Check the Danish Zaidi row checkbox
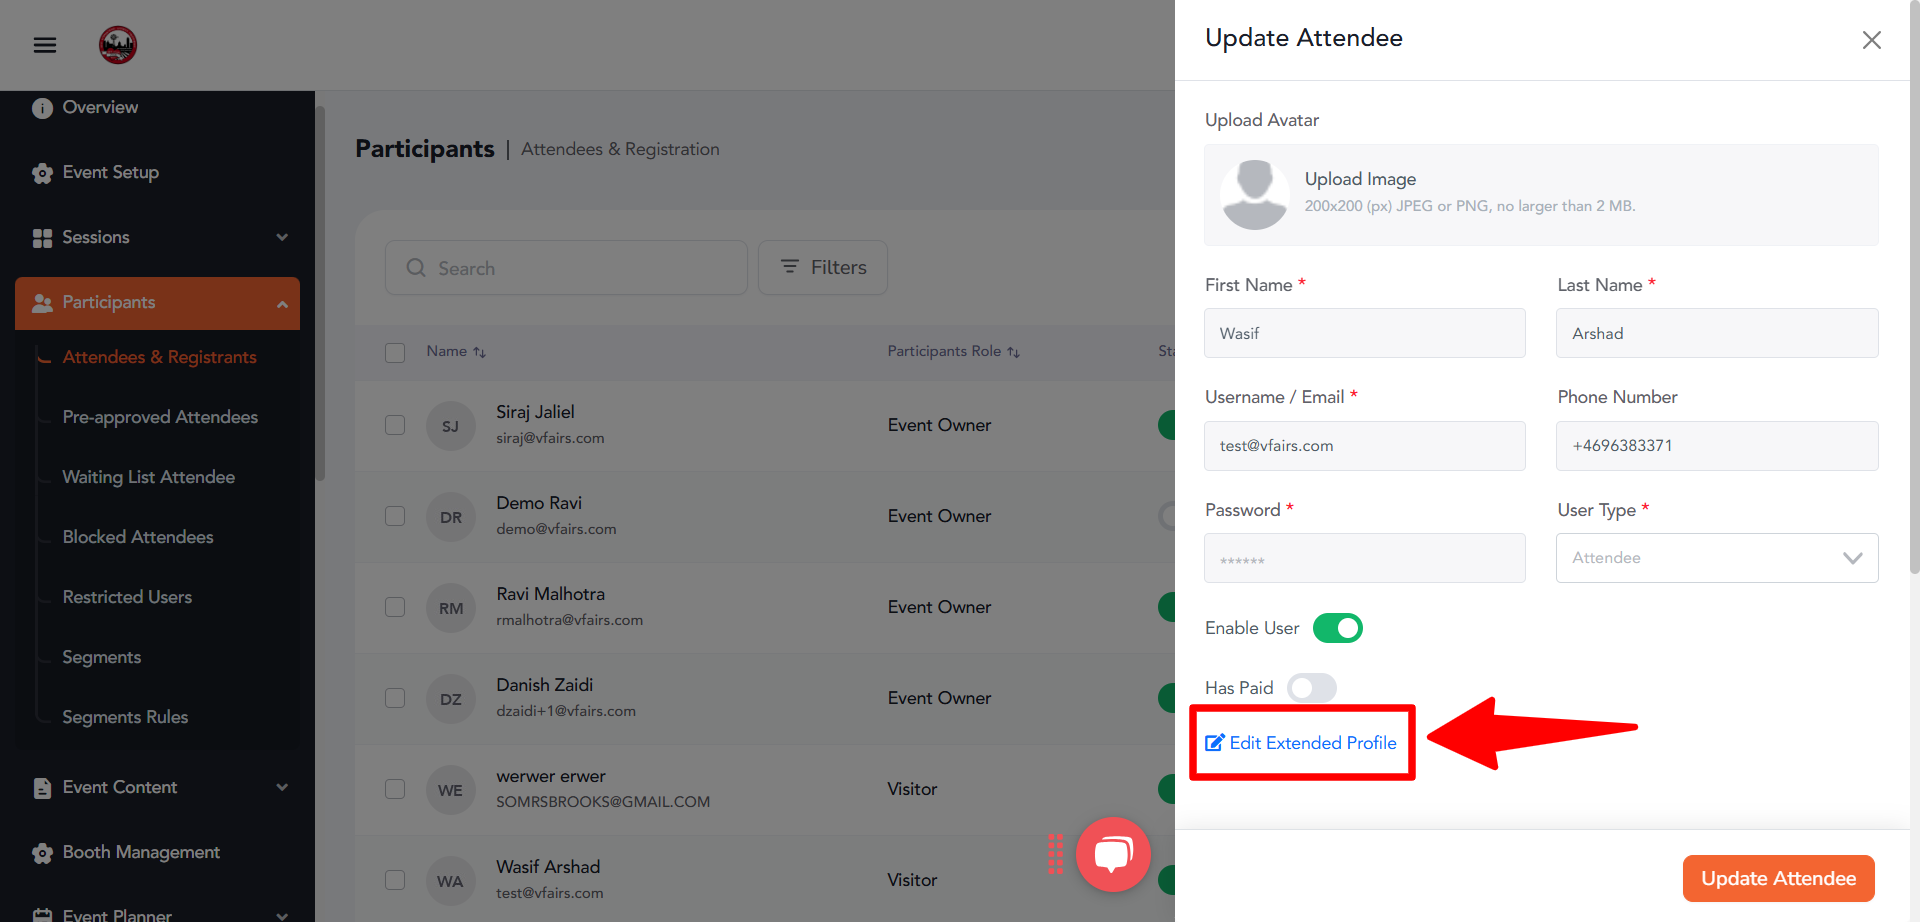This screenshot has width=1920, height=922. tap(395, 698)
